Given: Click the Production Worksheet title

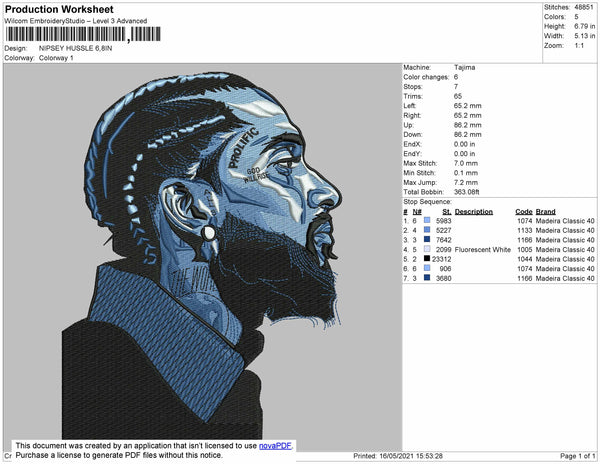Looking at the screenshot, I should click(59, 10).
